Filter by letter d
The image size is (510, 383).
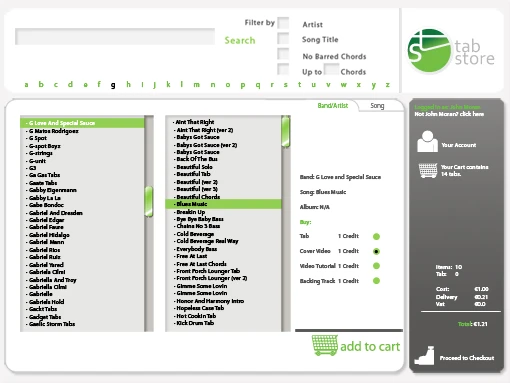point(70,84)
